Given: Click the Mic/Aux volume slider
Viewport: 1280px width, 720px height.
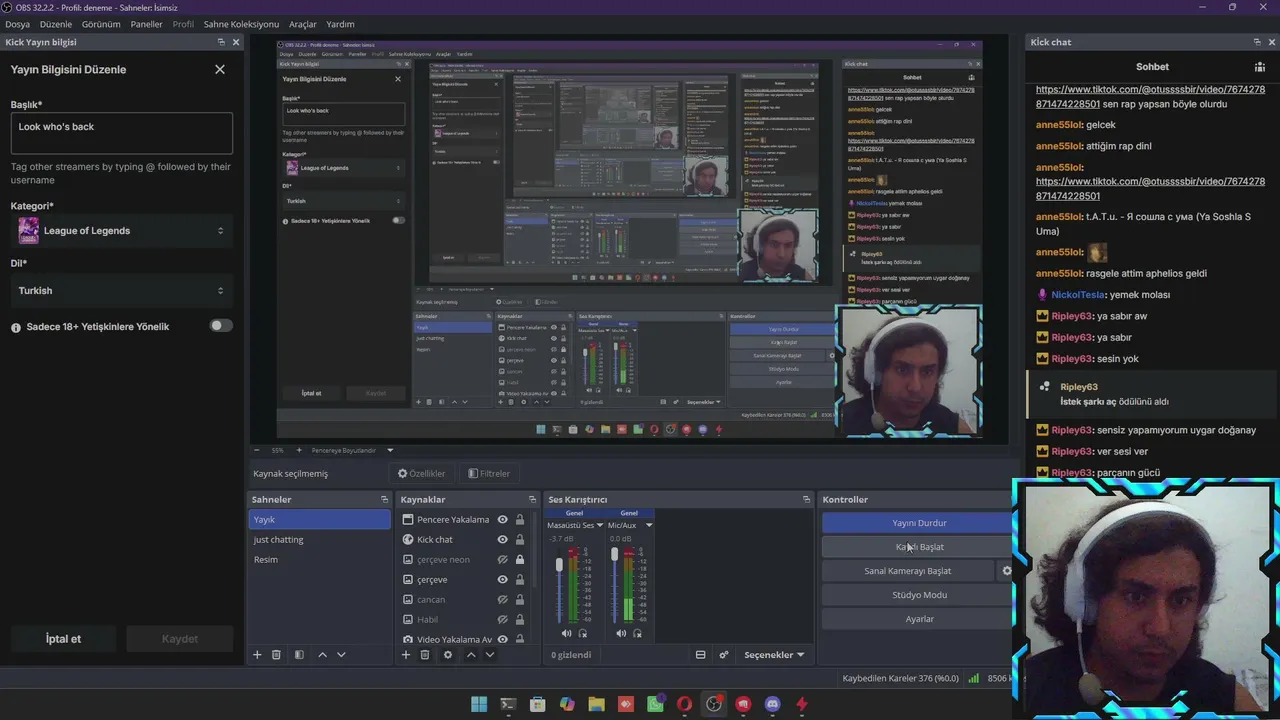Looking at the screenshot, I should 614,585.
